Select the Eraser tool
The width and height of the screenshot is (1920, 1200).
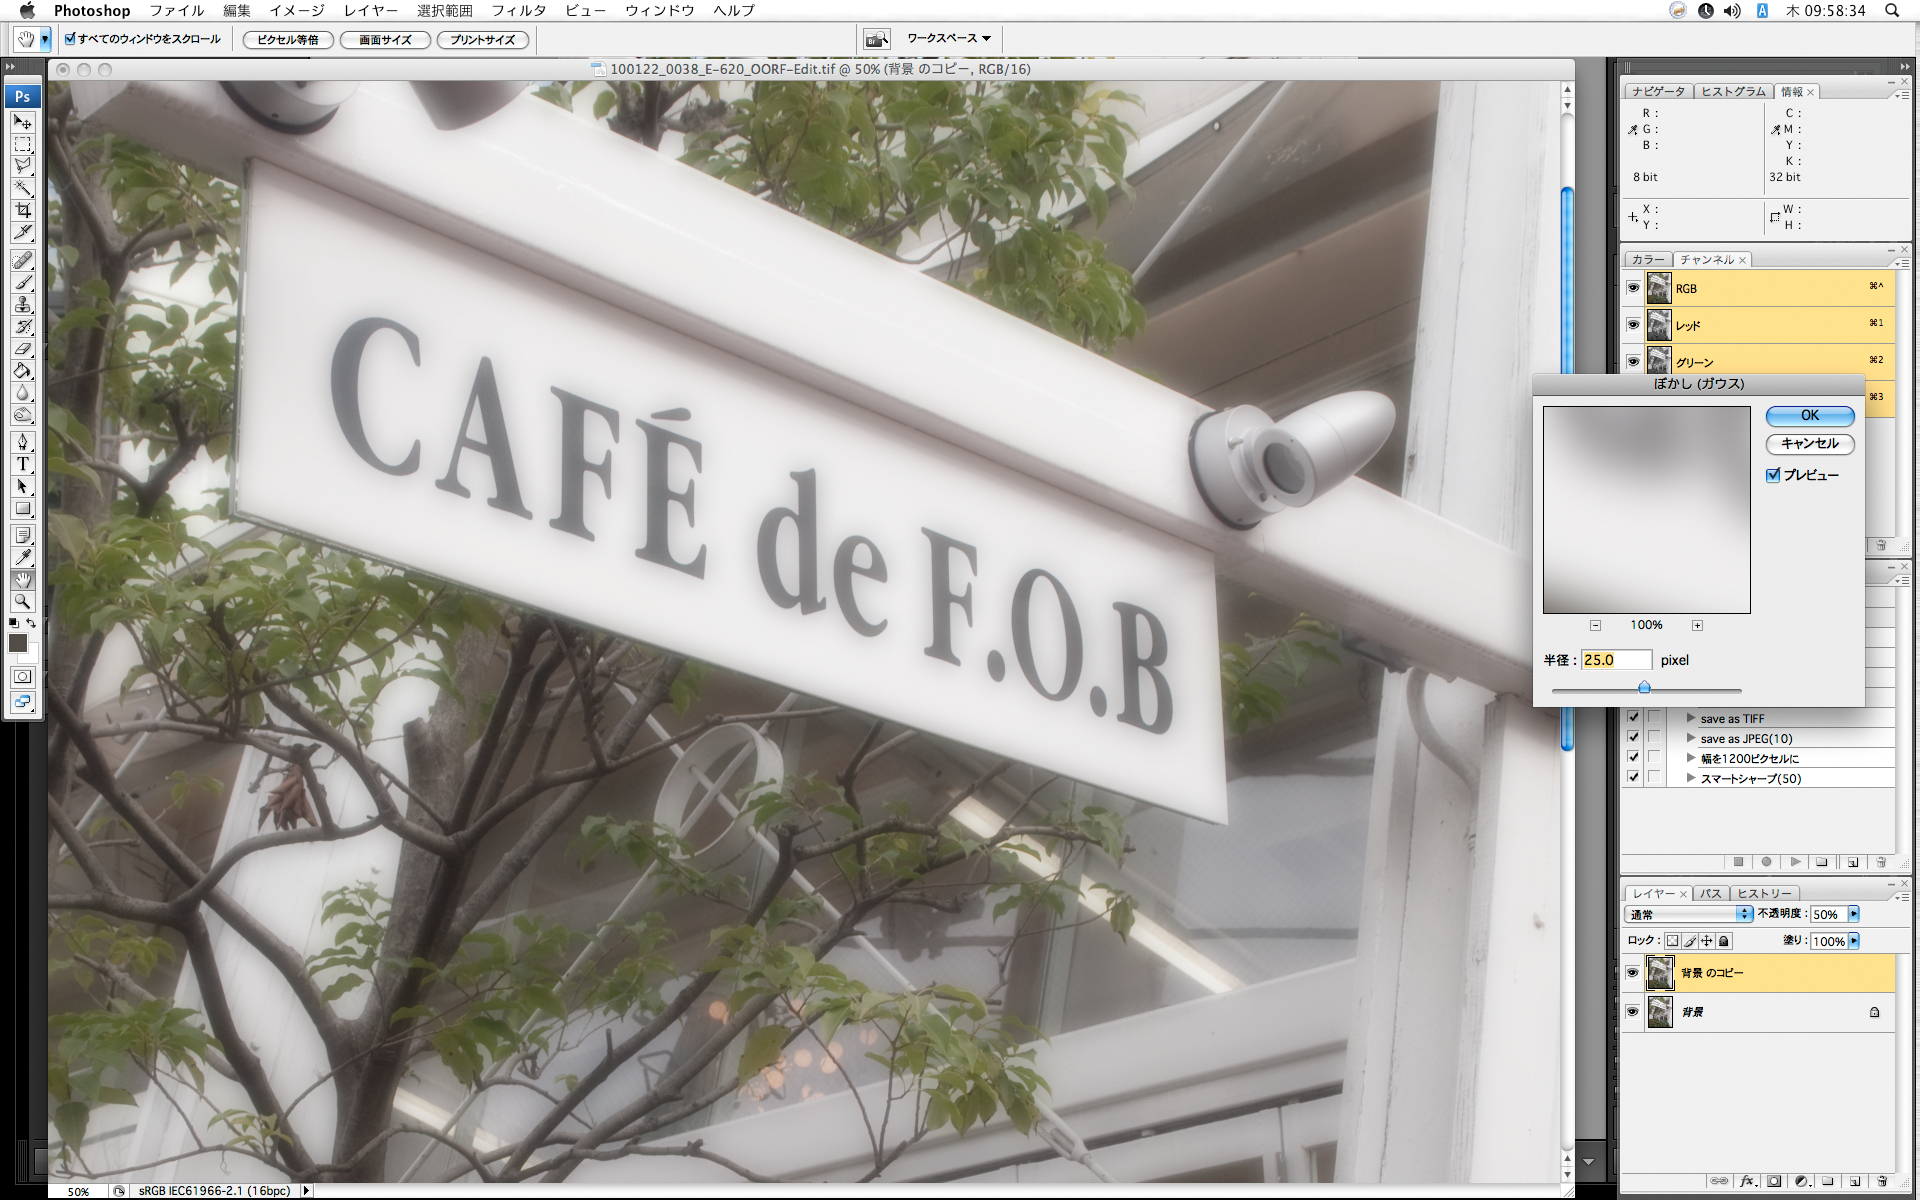[23, 348]
